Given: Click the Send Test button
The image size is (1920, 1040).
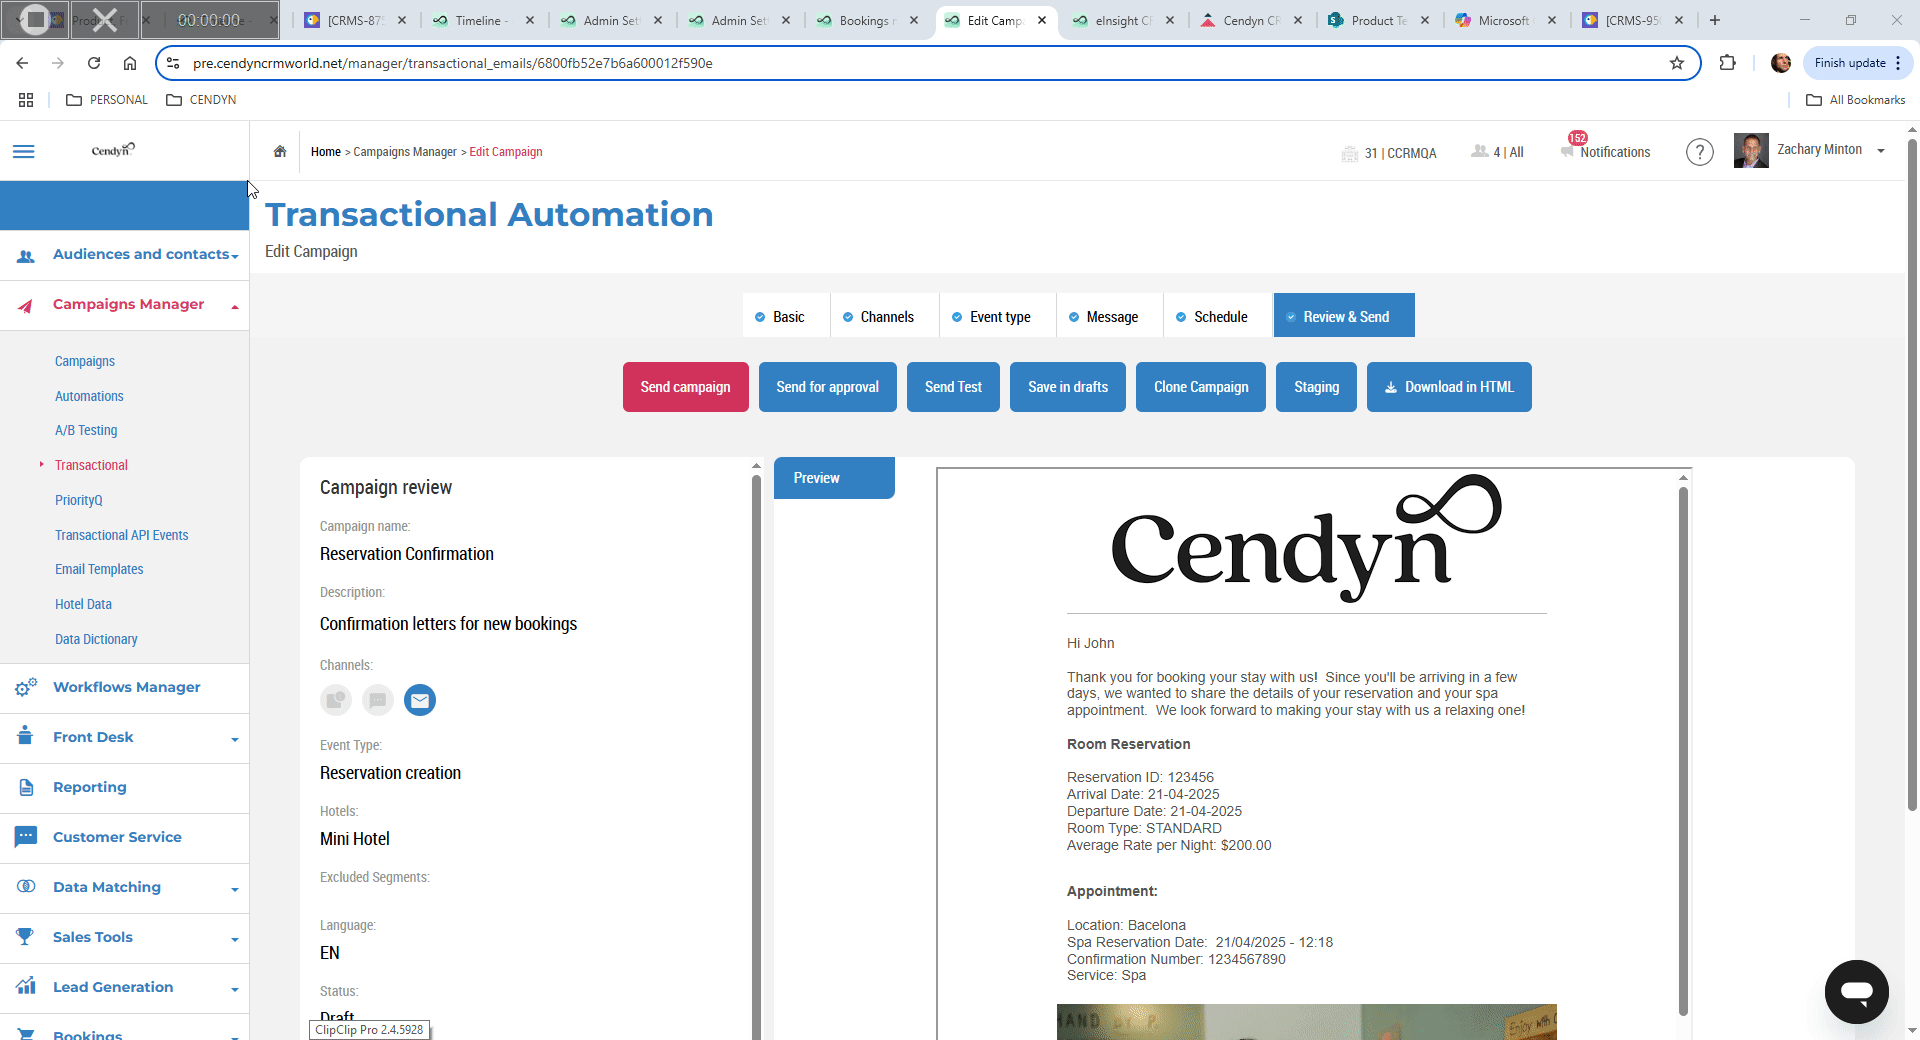Looking at the screenshot, I should coord(953,387).
